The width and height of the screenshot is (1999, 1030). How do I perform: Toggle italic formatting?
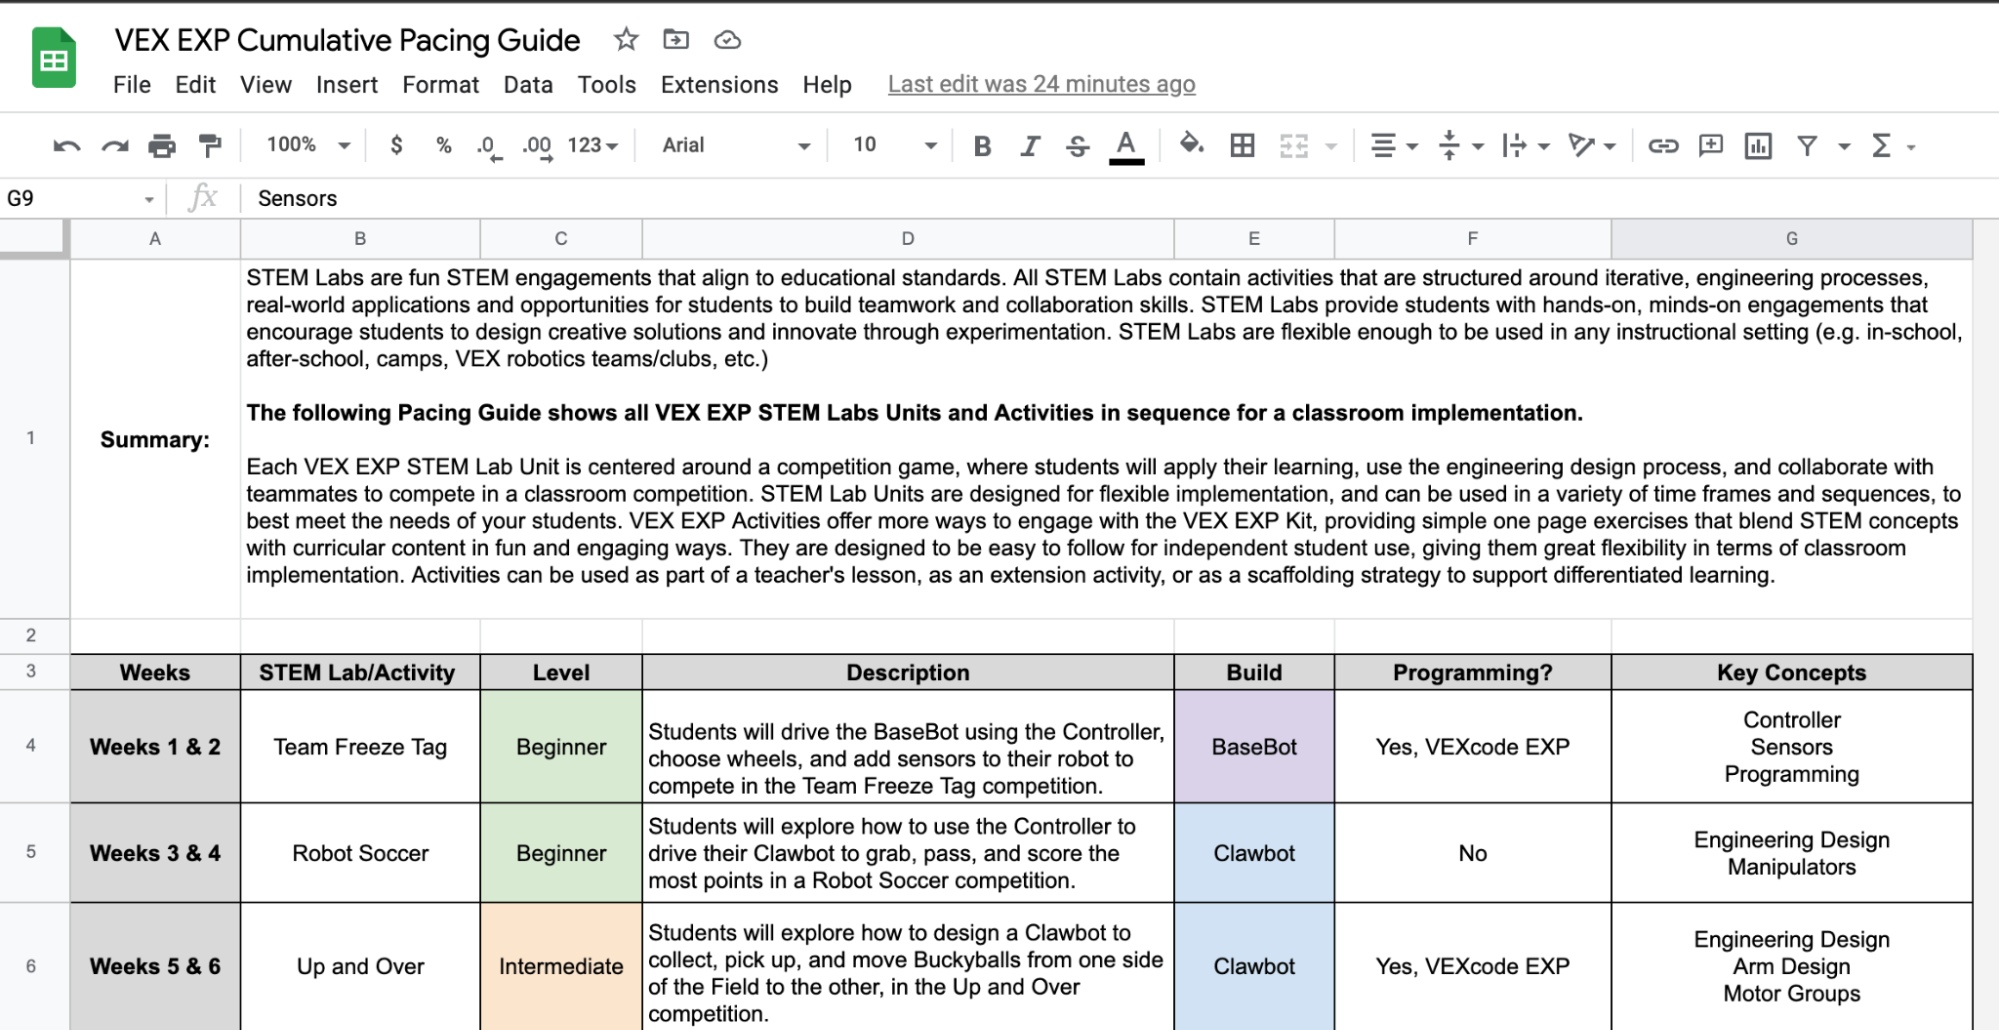tap(1029, 145)
